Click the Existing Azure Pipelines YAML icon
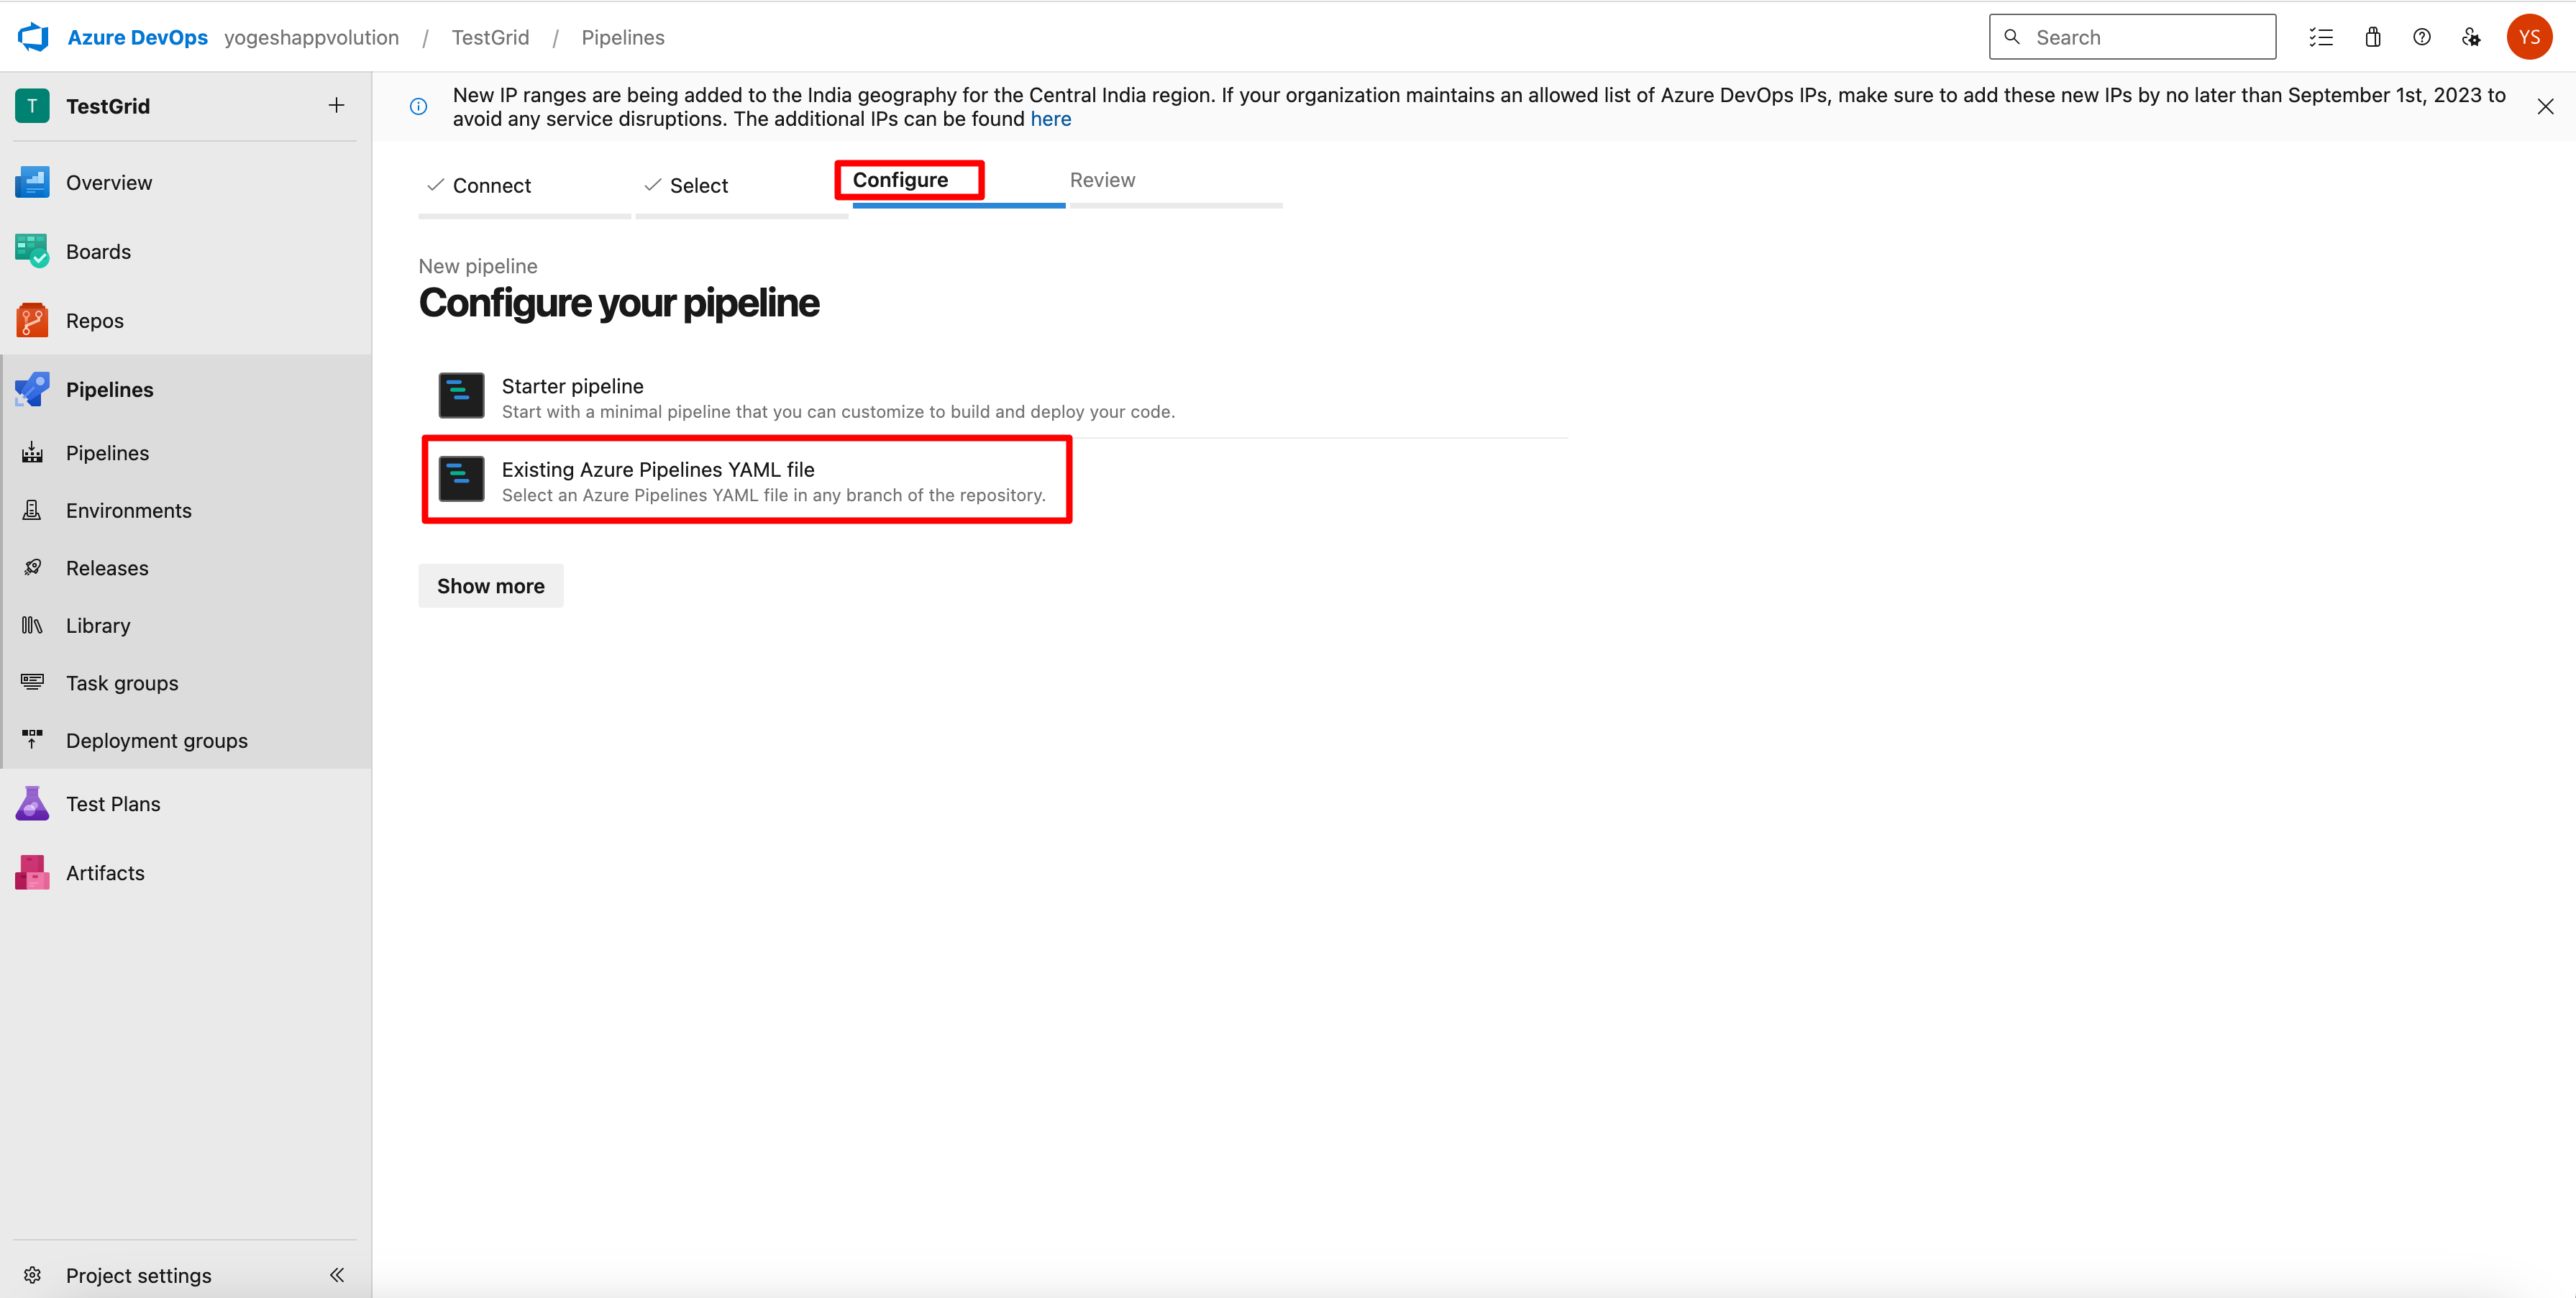The height and width of the screenshot is (1298, 2576). 461,479
